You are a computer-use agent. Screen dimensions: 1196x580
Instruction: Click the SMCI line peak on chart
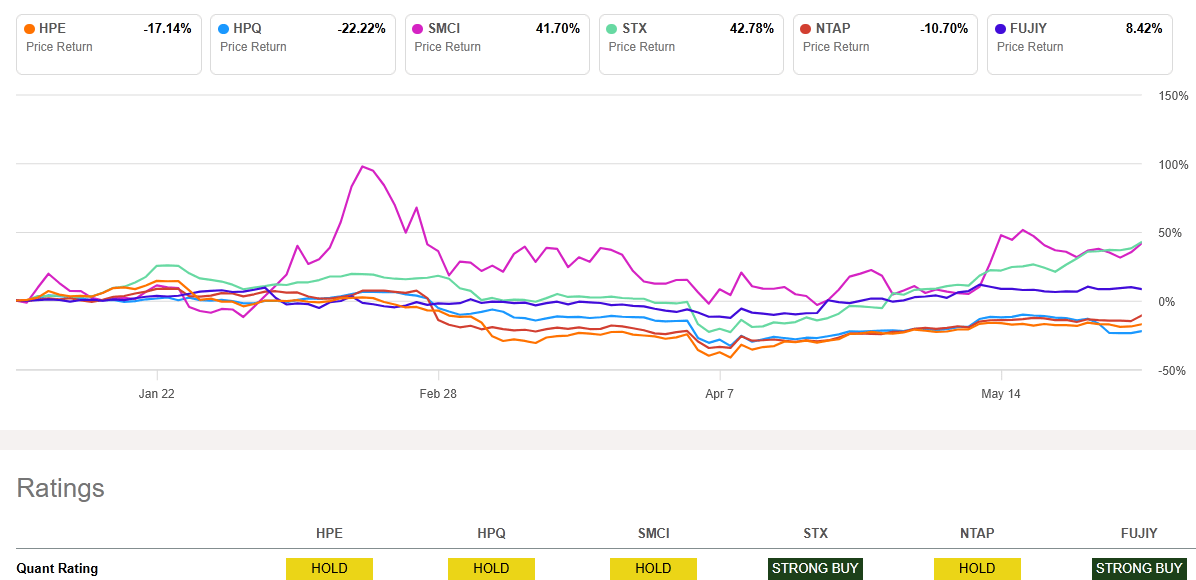click(363, 167)
